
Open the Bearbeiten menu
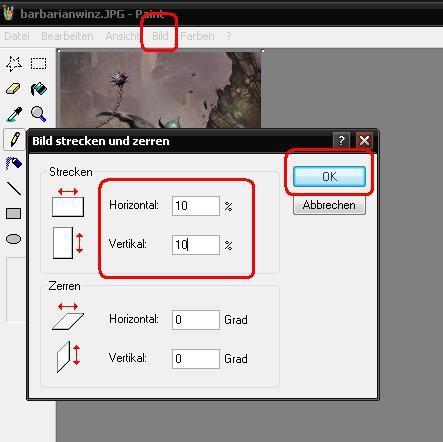(x=67, y=36)
